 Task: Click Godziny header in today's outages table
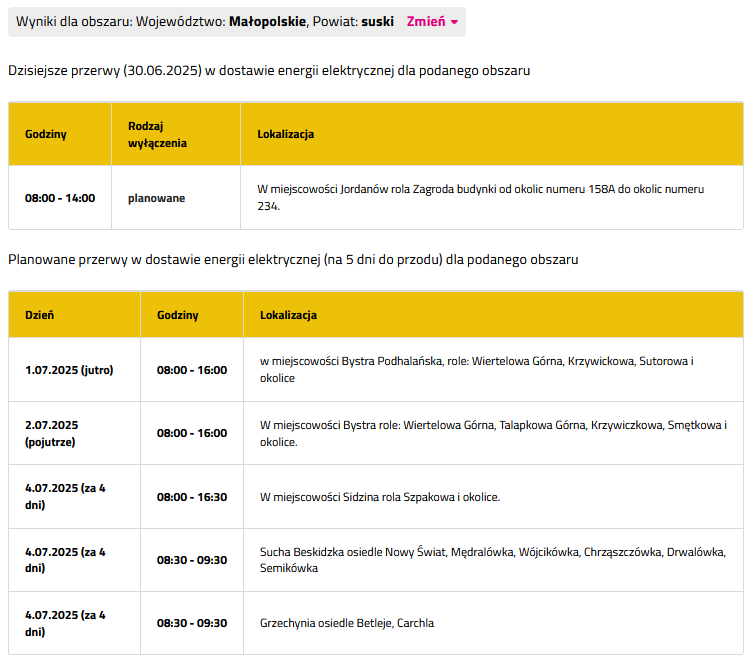tap(46, 134)
